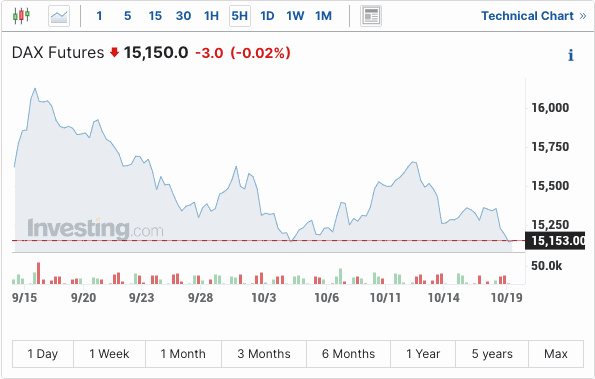Click the red down arrow beside price
The image size is (595, 379).
[114, 52]
